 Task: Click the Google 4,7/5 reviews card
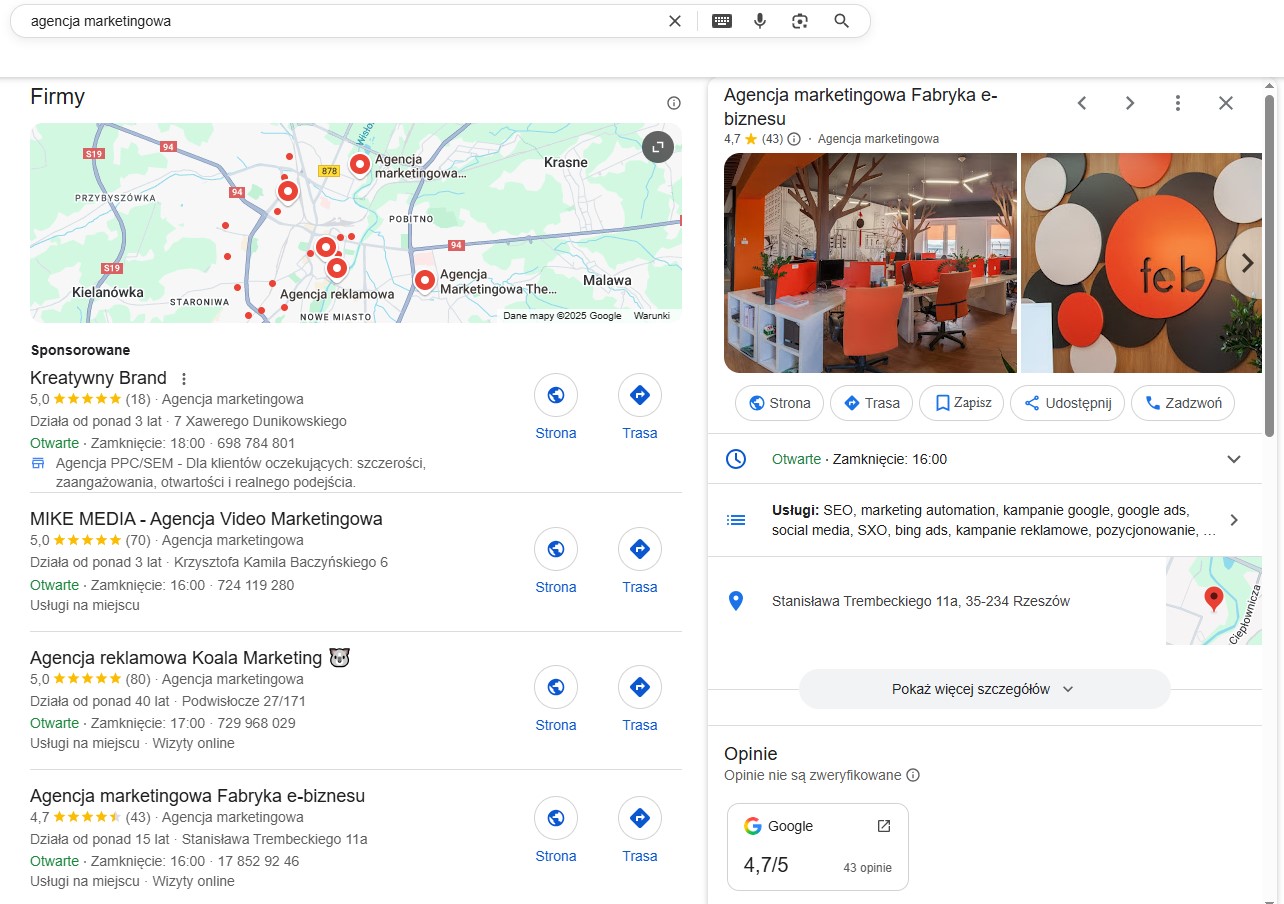coord(818,847)
